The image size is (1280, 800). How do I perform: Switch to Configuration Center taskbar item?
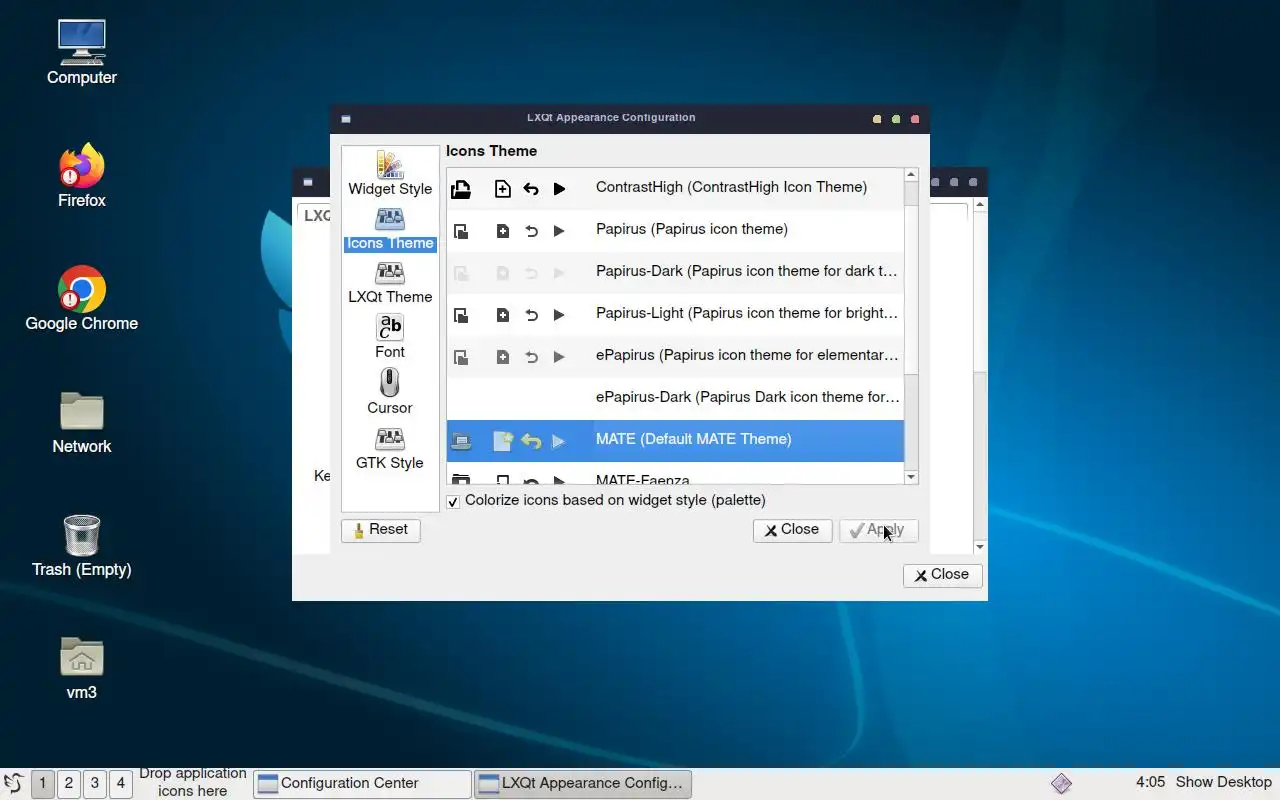[362, 784]
